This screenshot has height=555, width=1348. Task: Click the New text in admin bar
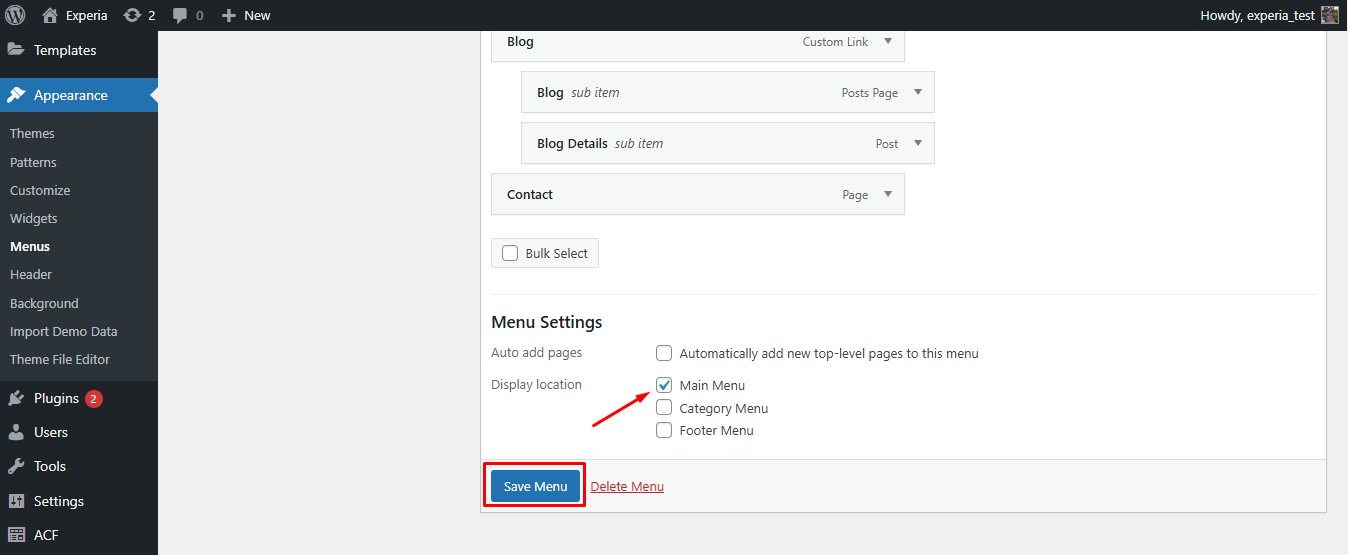click(257, 15)
